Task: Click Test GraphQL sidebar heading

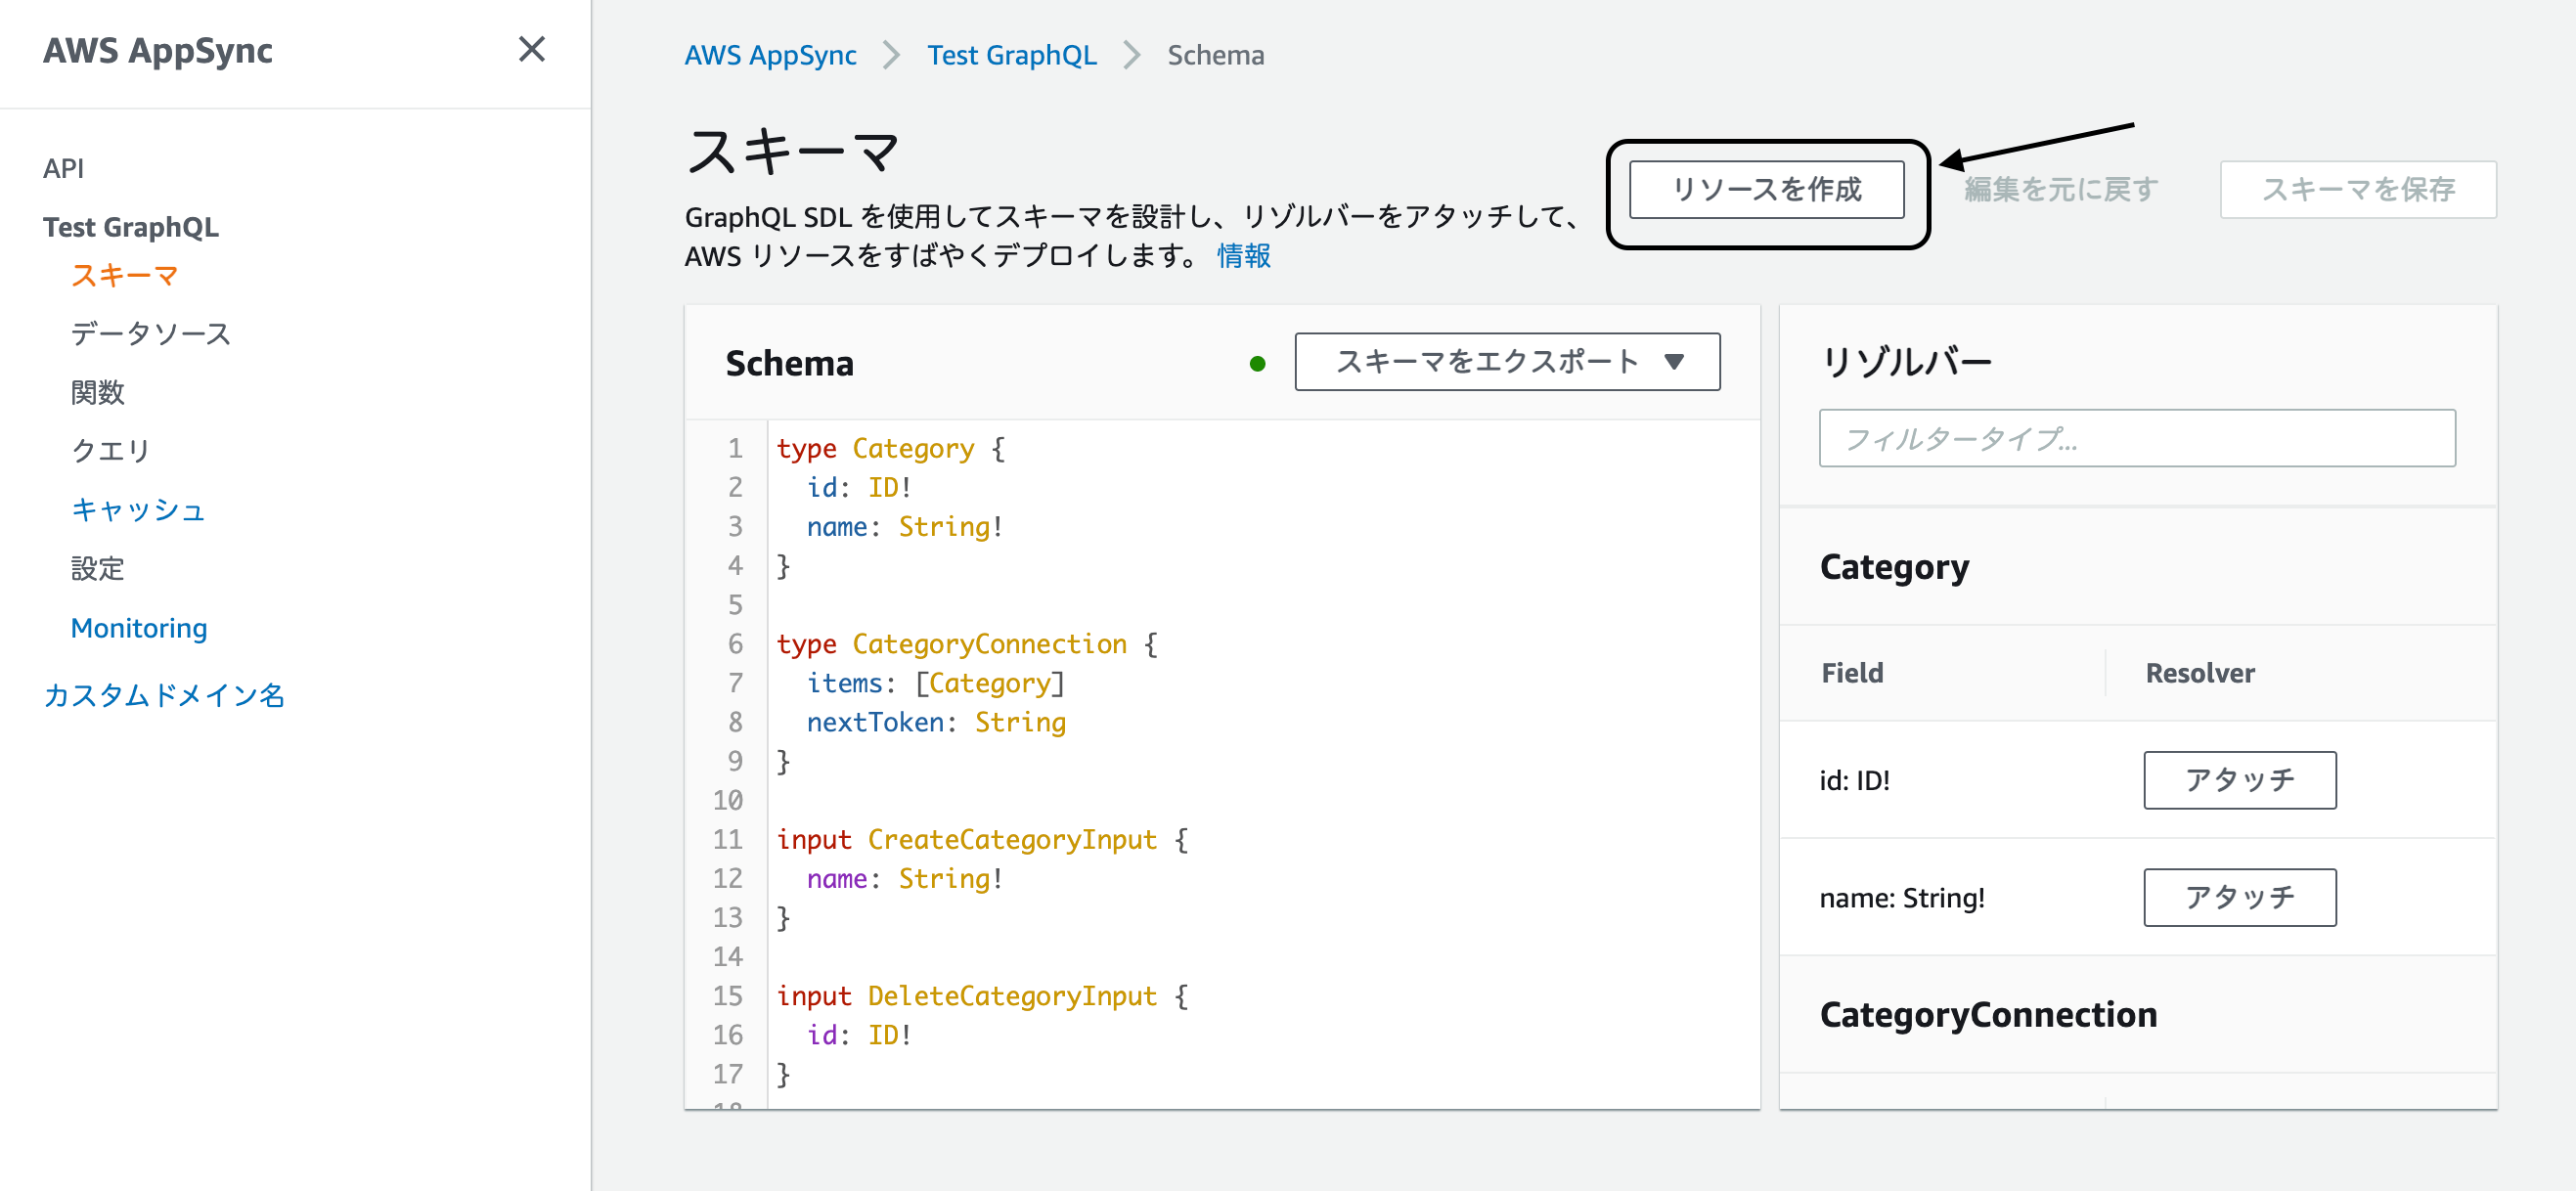Action: (131, 227)
